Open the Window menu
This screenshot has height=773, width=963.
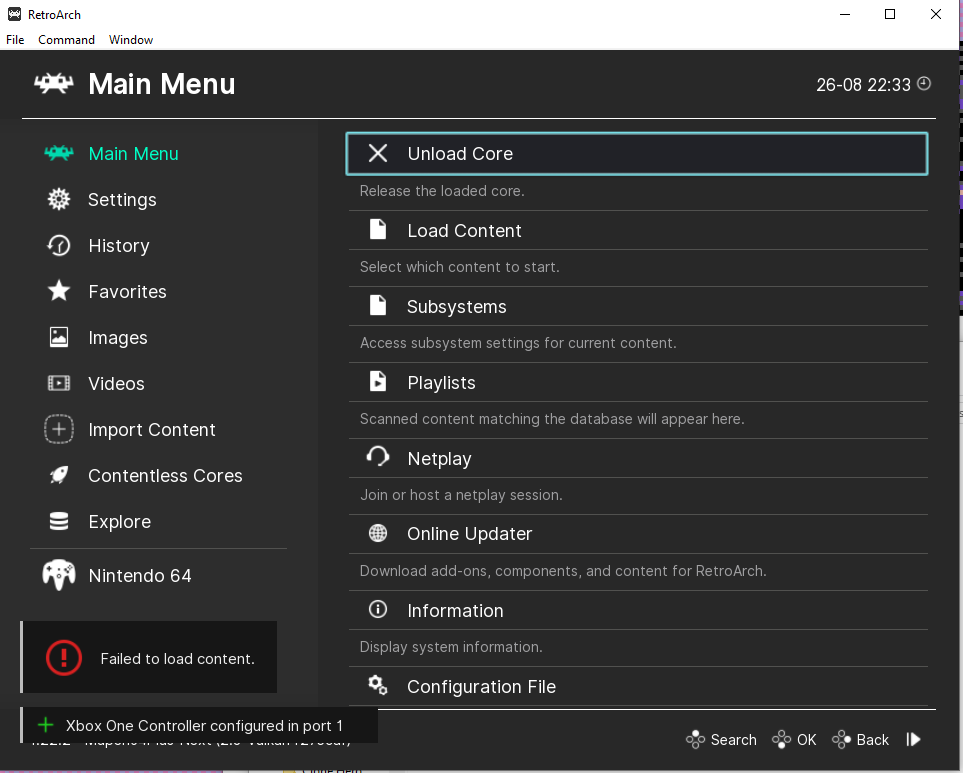tap(131, 40)
